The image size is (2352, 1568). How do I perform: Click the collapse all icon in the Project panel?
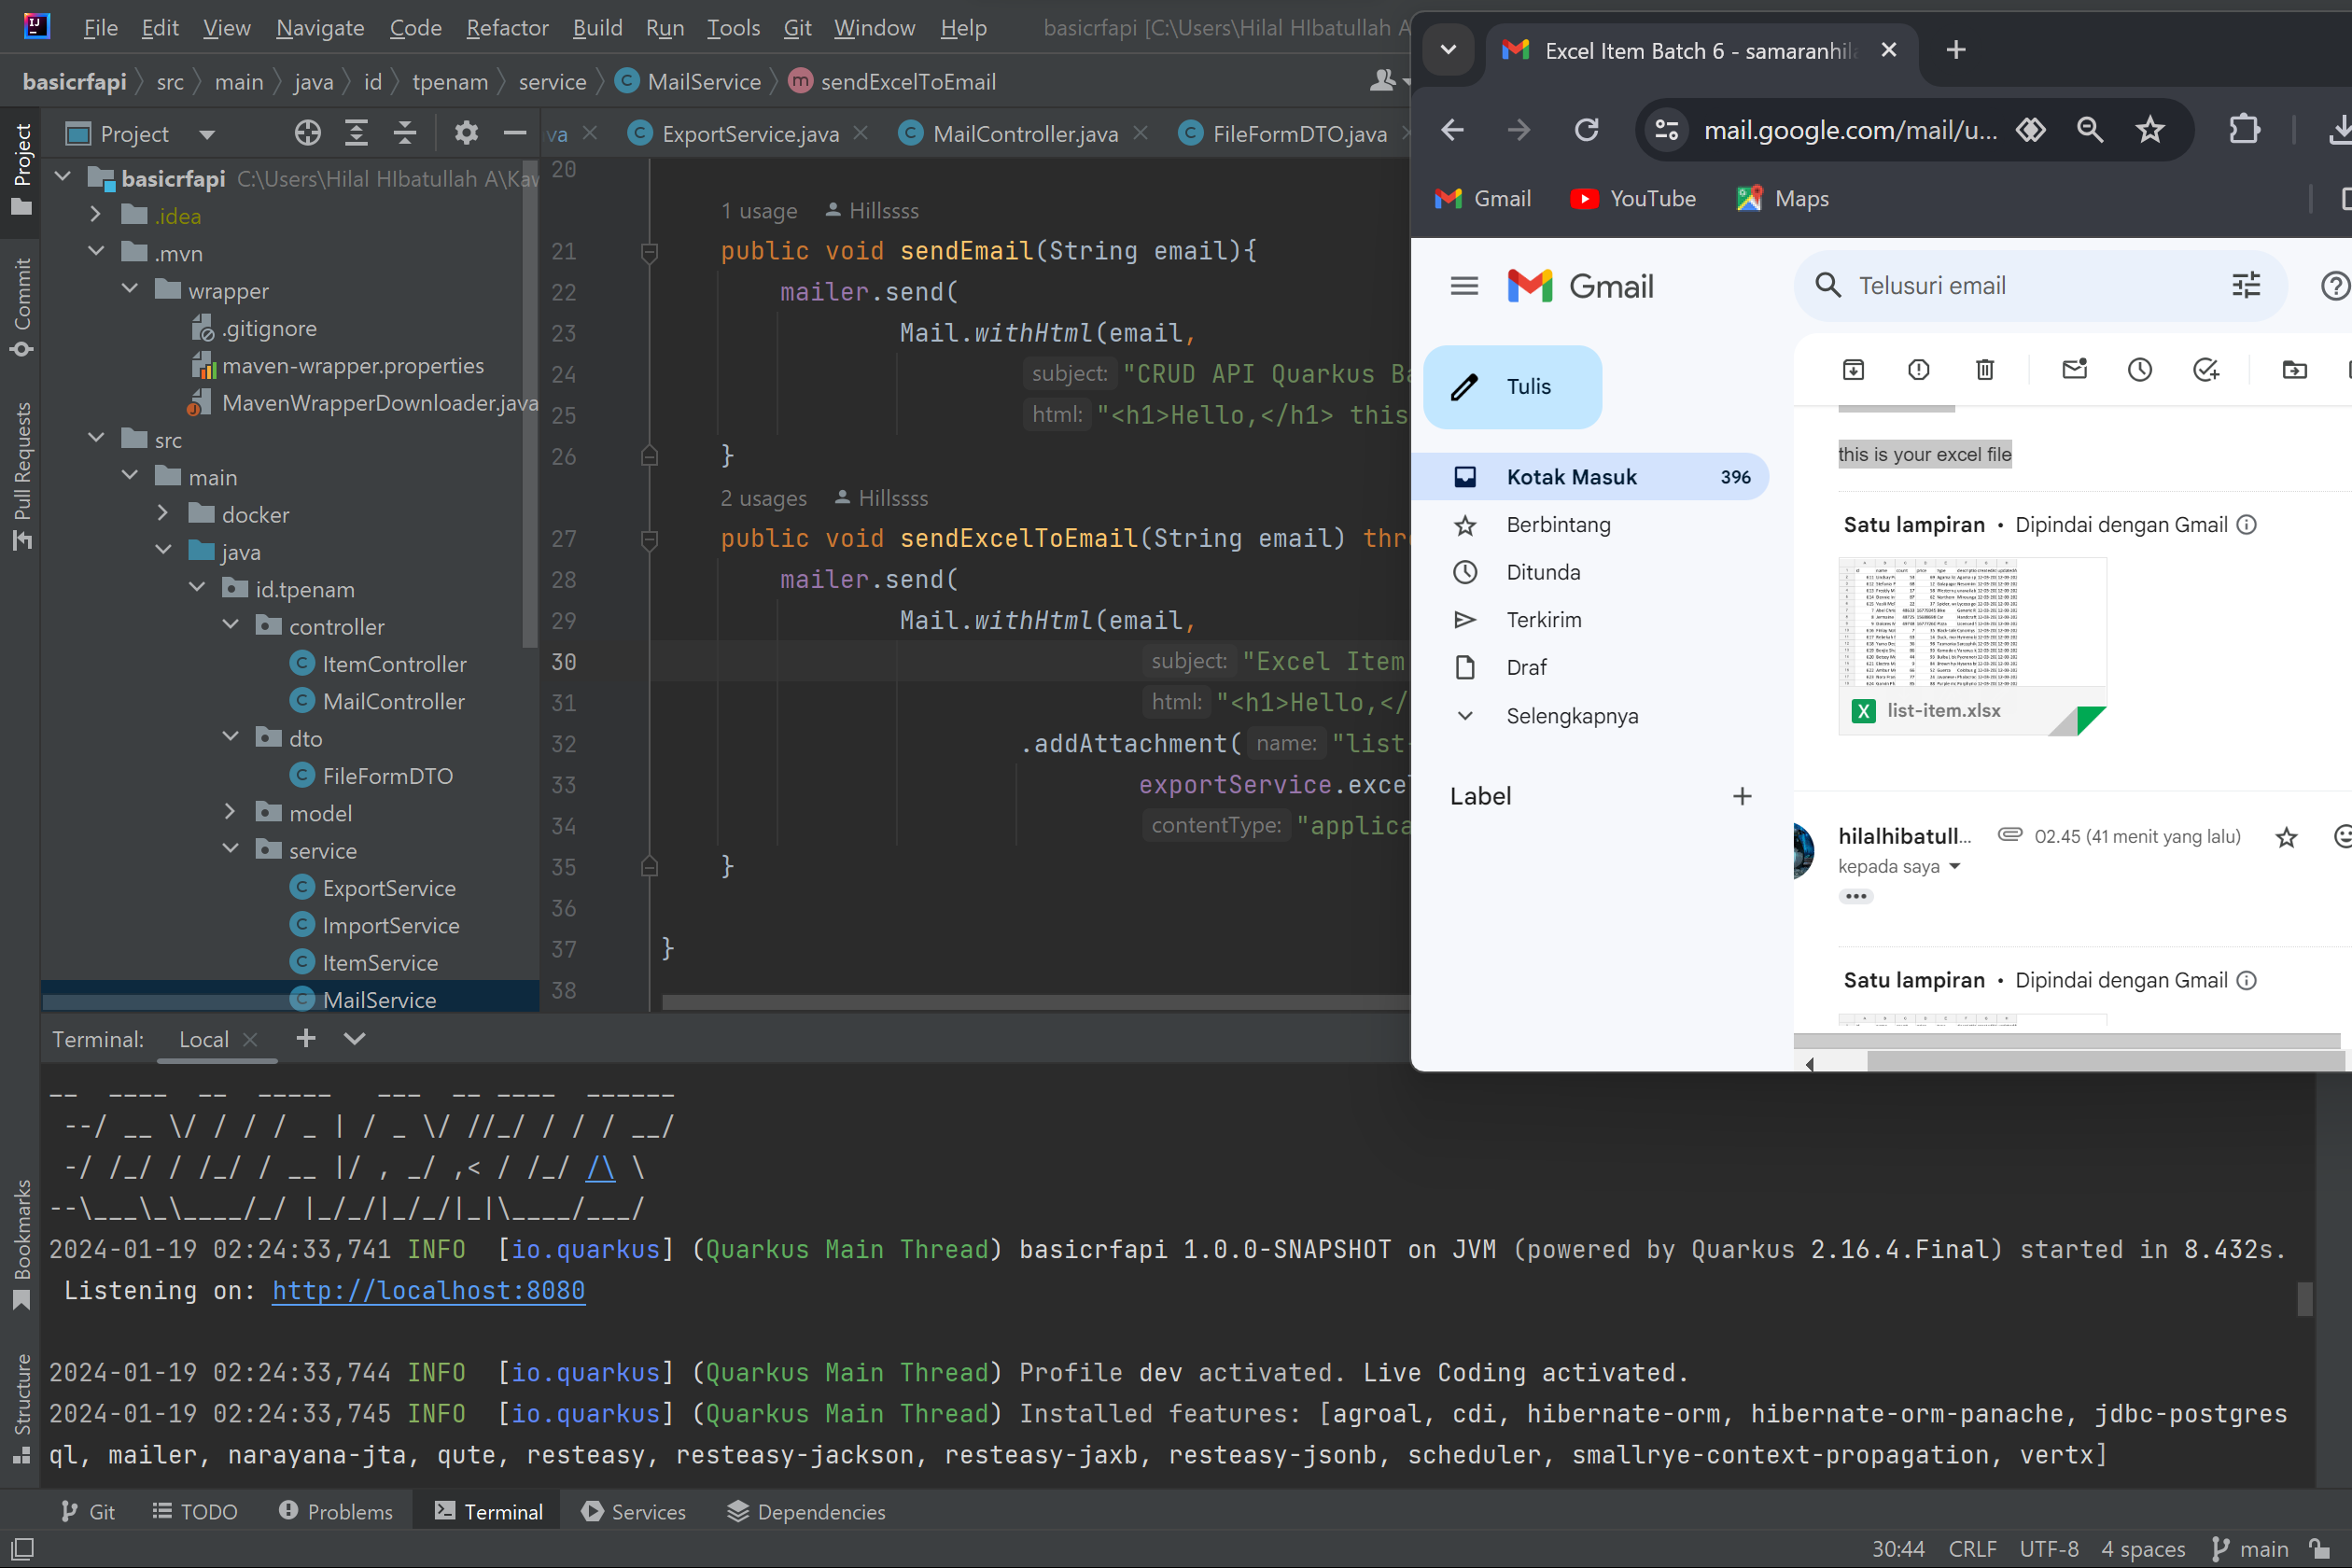(405, 133)
